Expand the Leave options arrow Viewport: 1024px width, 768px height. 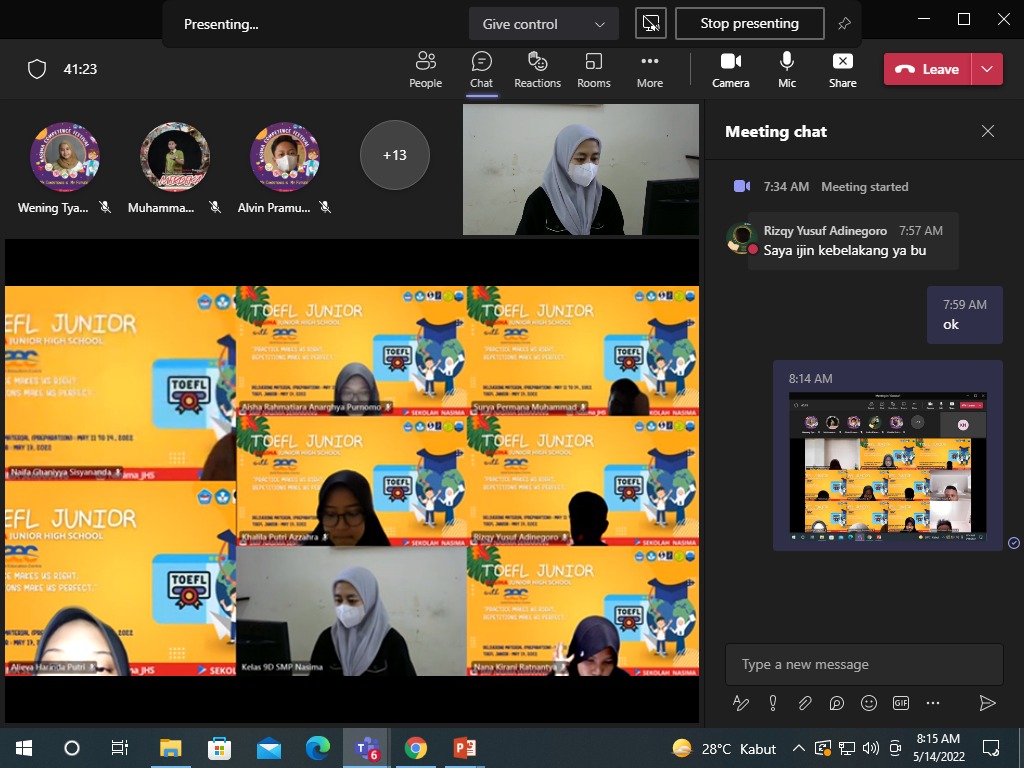(x=987, y=69)
